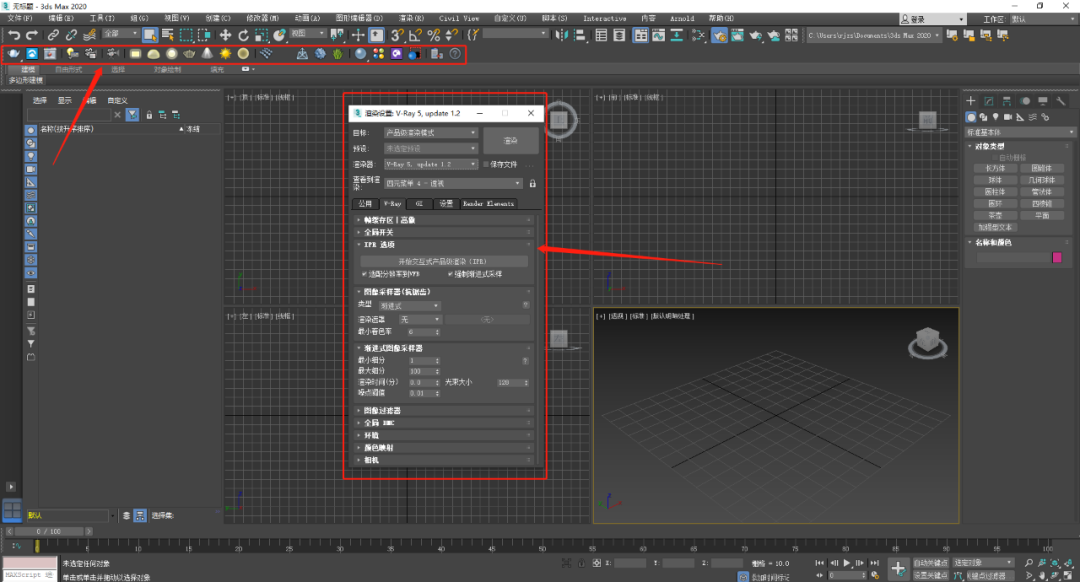Click the Undo arrow in main toolbar
The height and width of the screenshot is (582, 1080).
tap(14, 34)
